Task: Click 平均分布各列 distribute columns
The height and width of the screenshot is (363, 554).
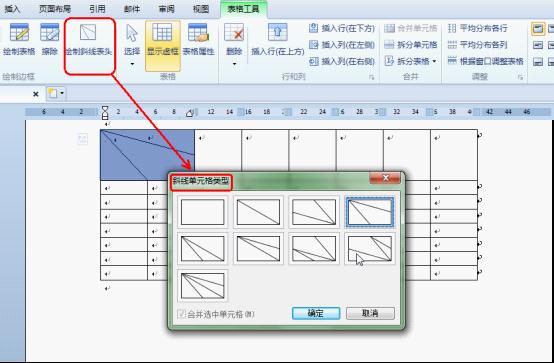Action: [x=478, y=45]
